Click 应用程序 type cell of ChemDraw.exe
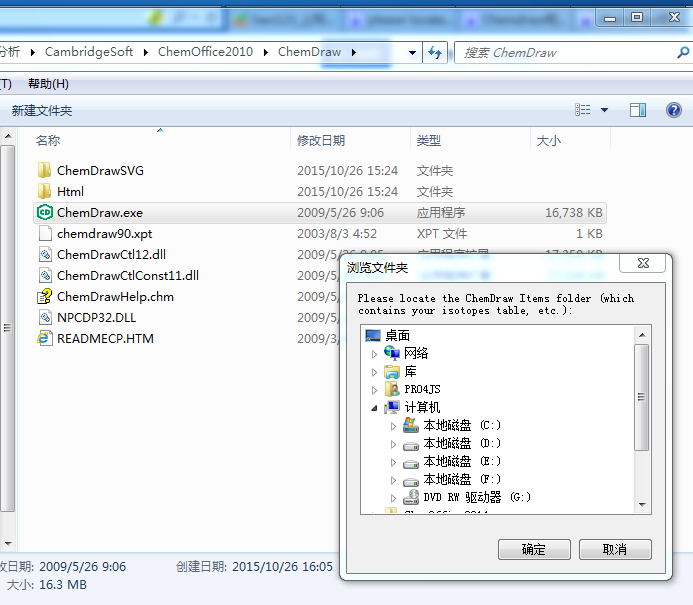 pyautogui.click(x=441, y=213)
